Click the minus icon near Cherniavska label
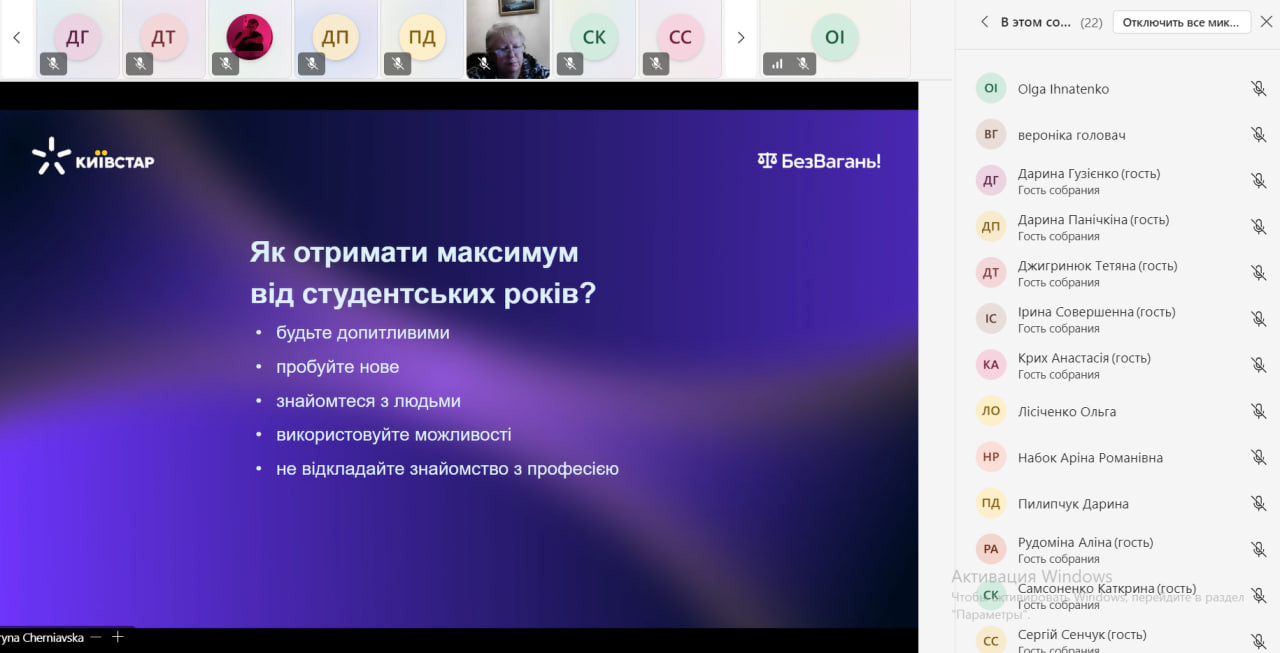The image size is (1280, 653). [x=96, y=637]
